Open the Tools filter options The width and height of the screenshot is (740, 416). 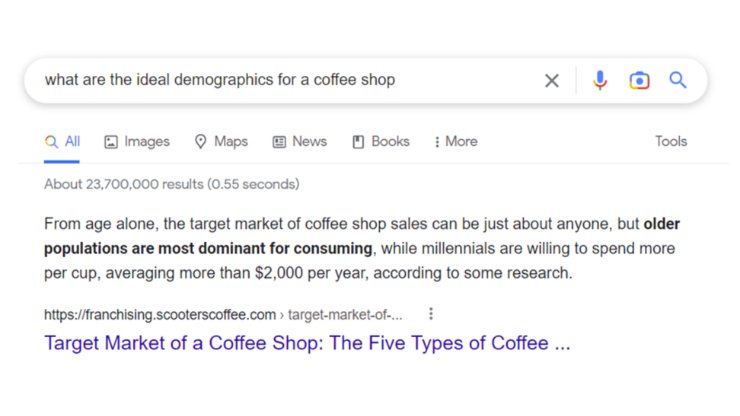point(671,141)
